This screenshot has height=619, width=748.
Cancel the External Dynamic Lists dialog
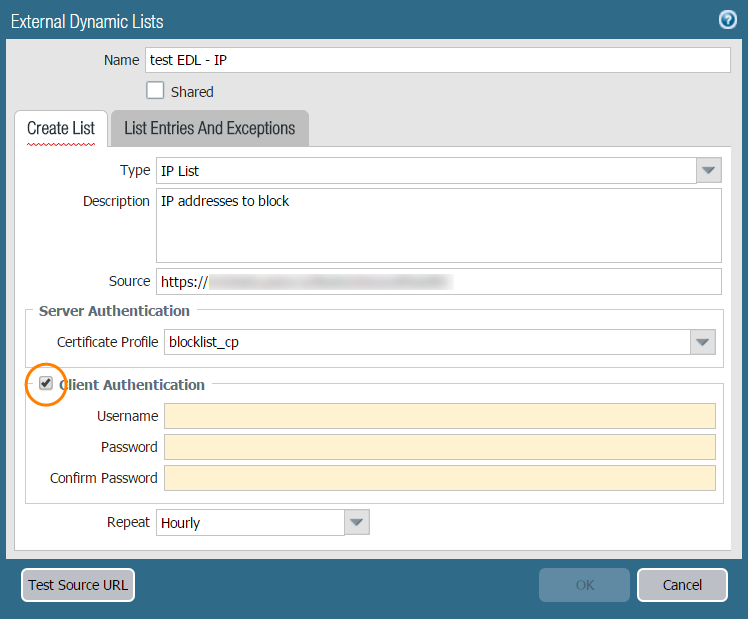pos(682,585)
